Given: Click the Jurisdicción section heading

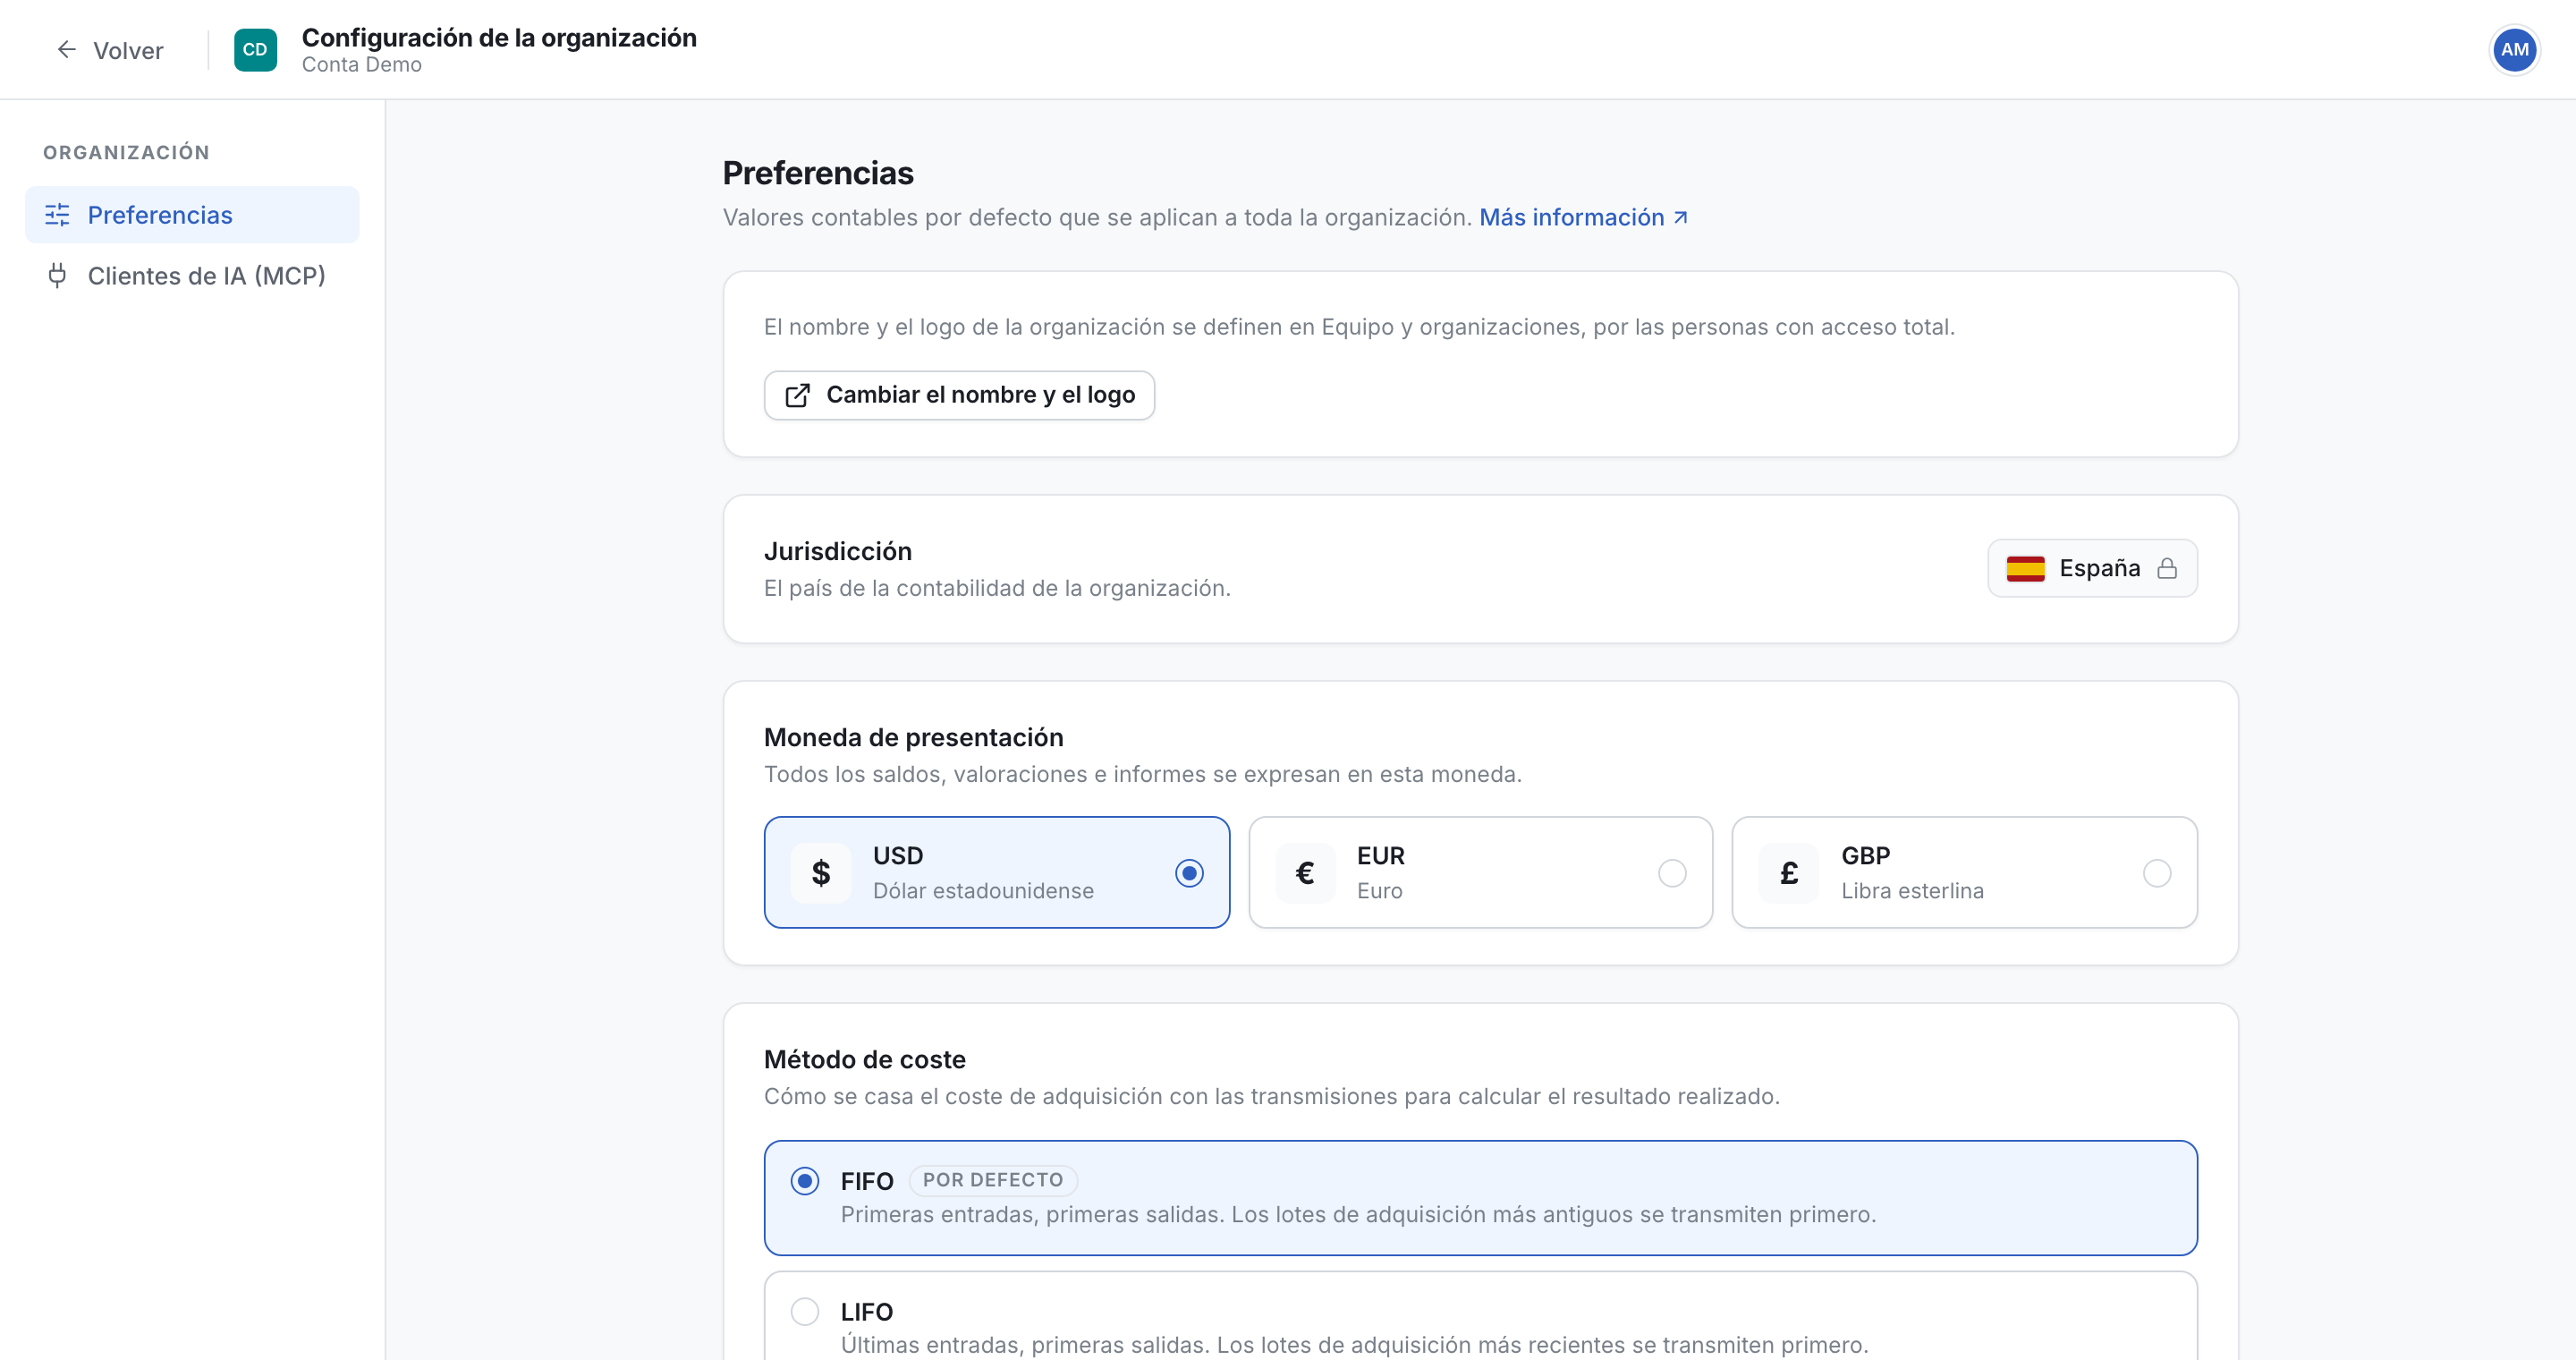Looking at the screenshot, I should (x=838, y=551).
